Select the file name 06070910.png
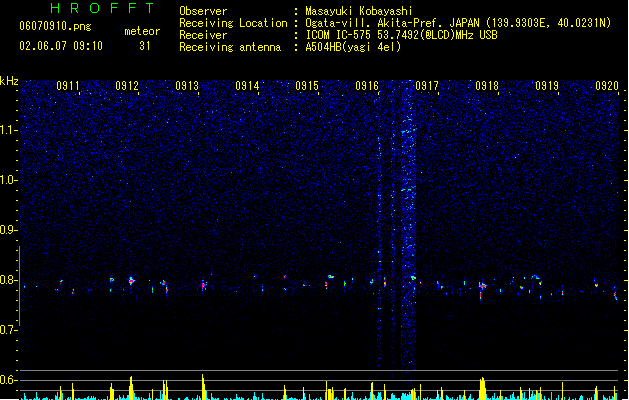 click(x=55, y=26)
